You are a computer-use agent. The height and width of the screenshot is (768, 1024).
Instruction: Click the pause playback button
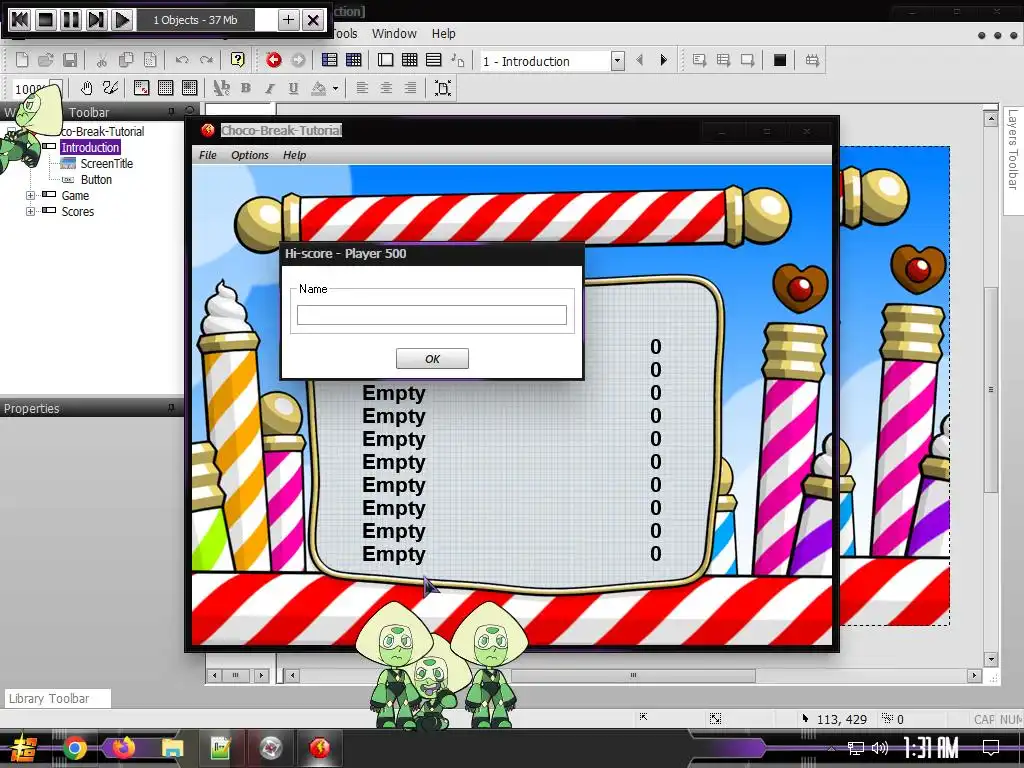pyautogui.click(x=71, y=20)
